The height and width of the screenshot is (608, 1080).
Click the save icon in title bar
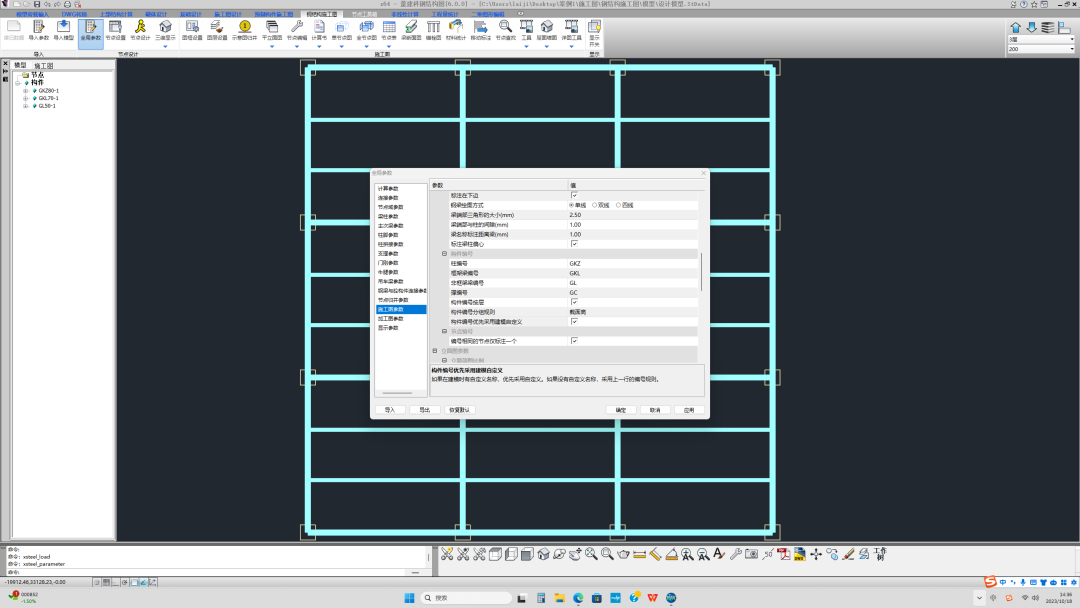click(37, 4)
